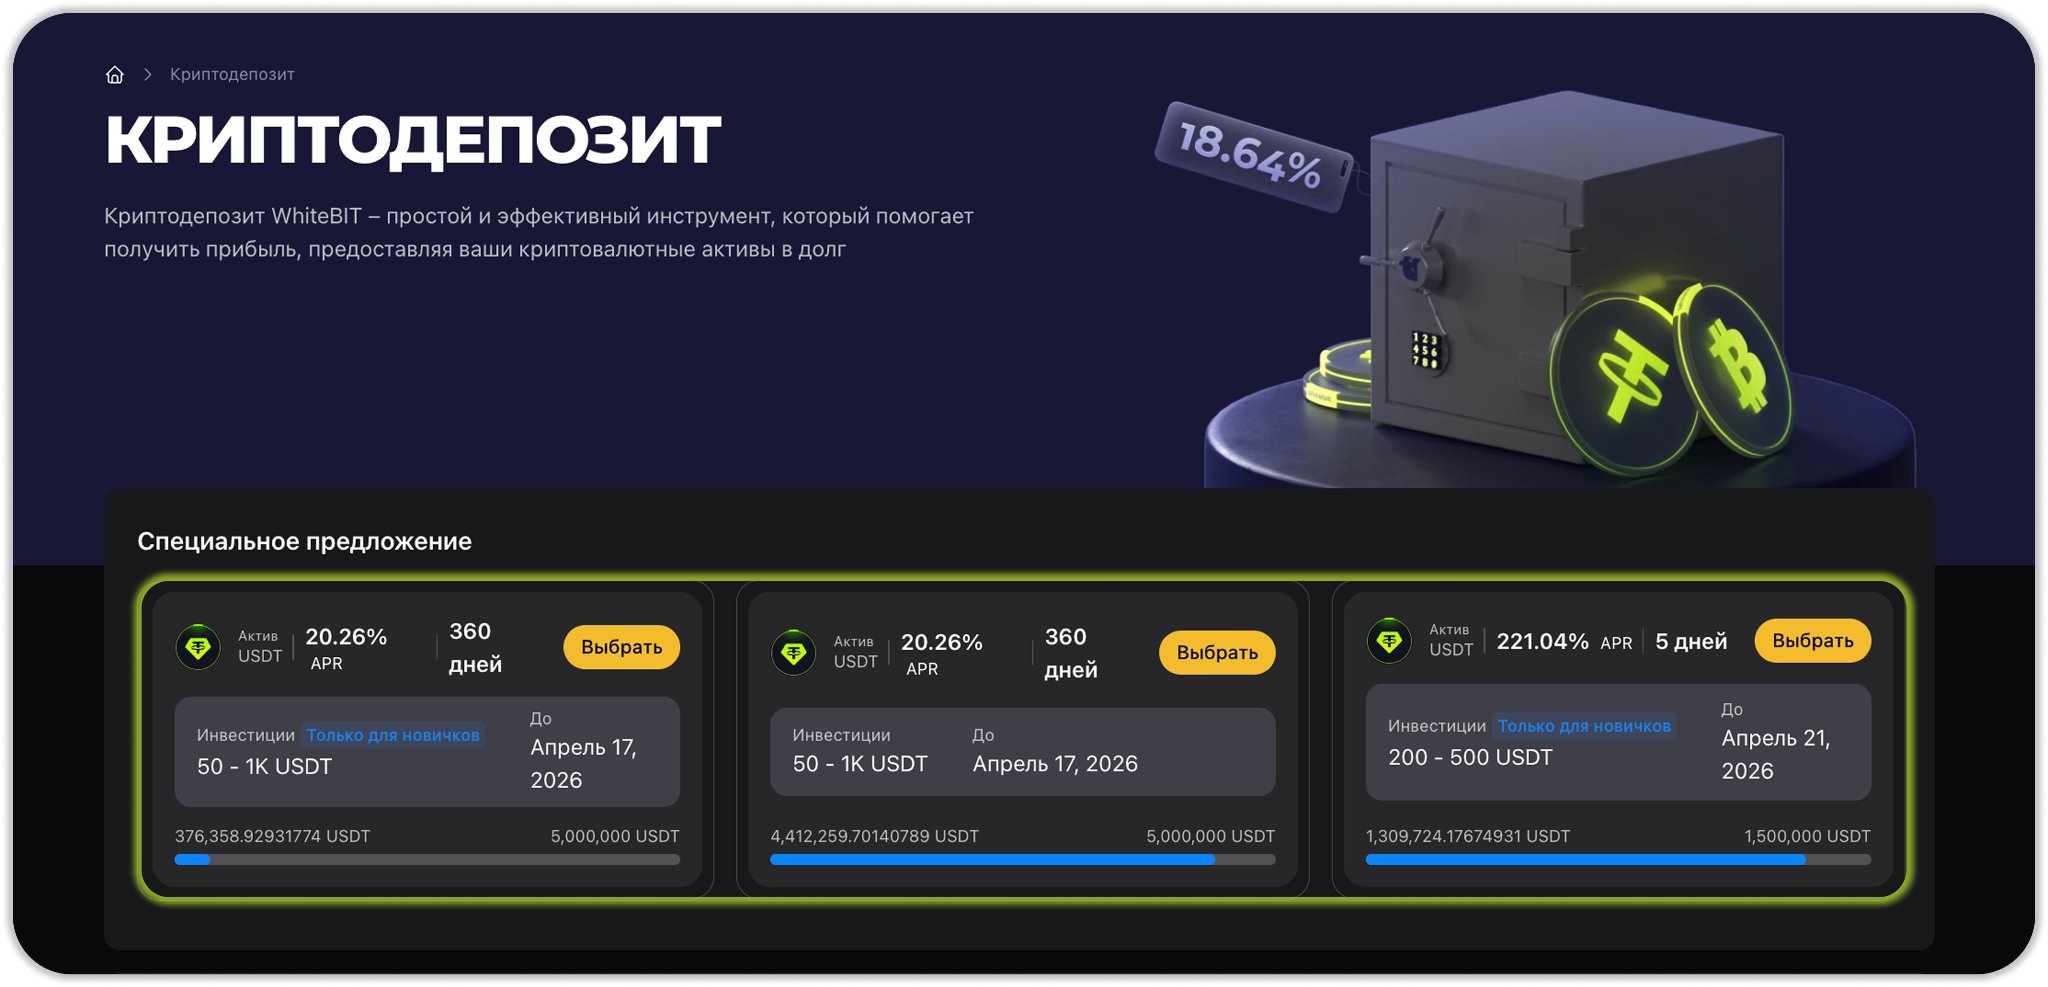Click 'Только для новичков' badge in the first card

(x=393, y=735)
